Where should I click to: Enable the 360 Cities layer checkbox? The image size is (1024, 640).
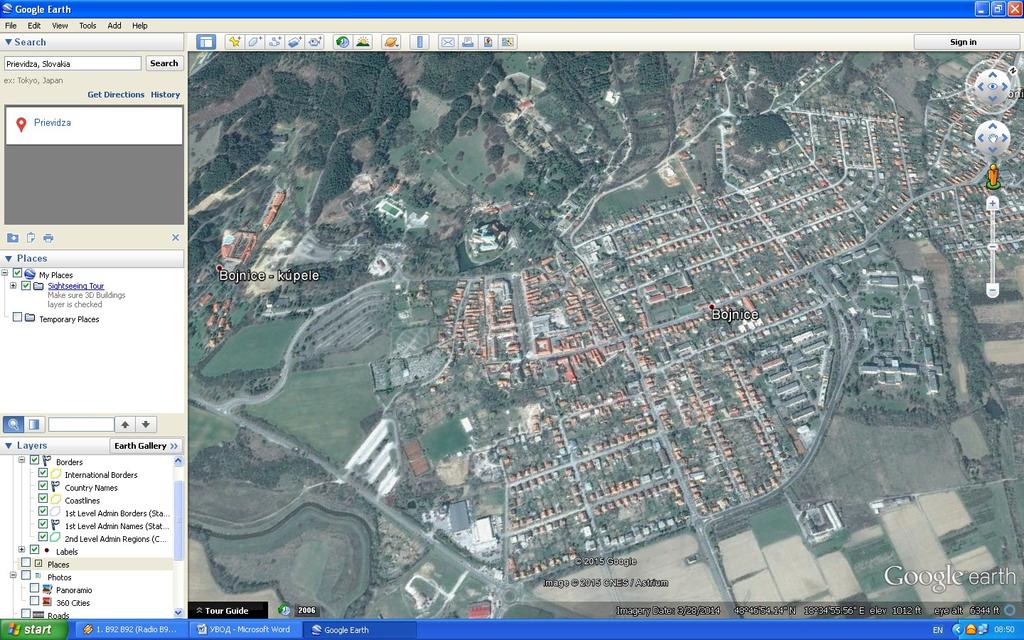35,601
